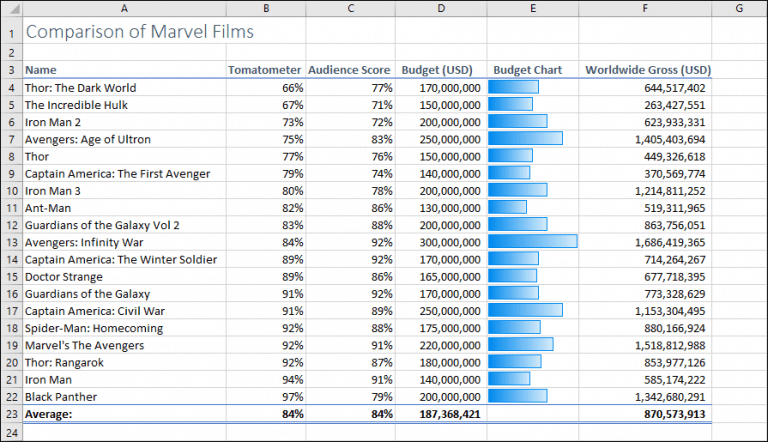Select column E header
This screenshot has width=768, height=442.
pos(532,8)
